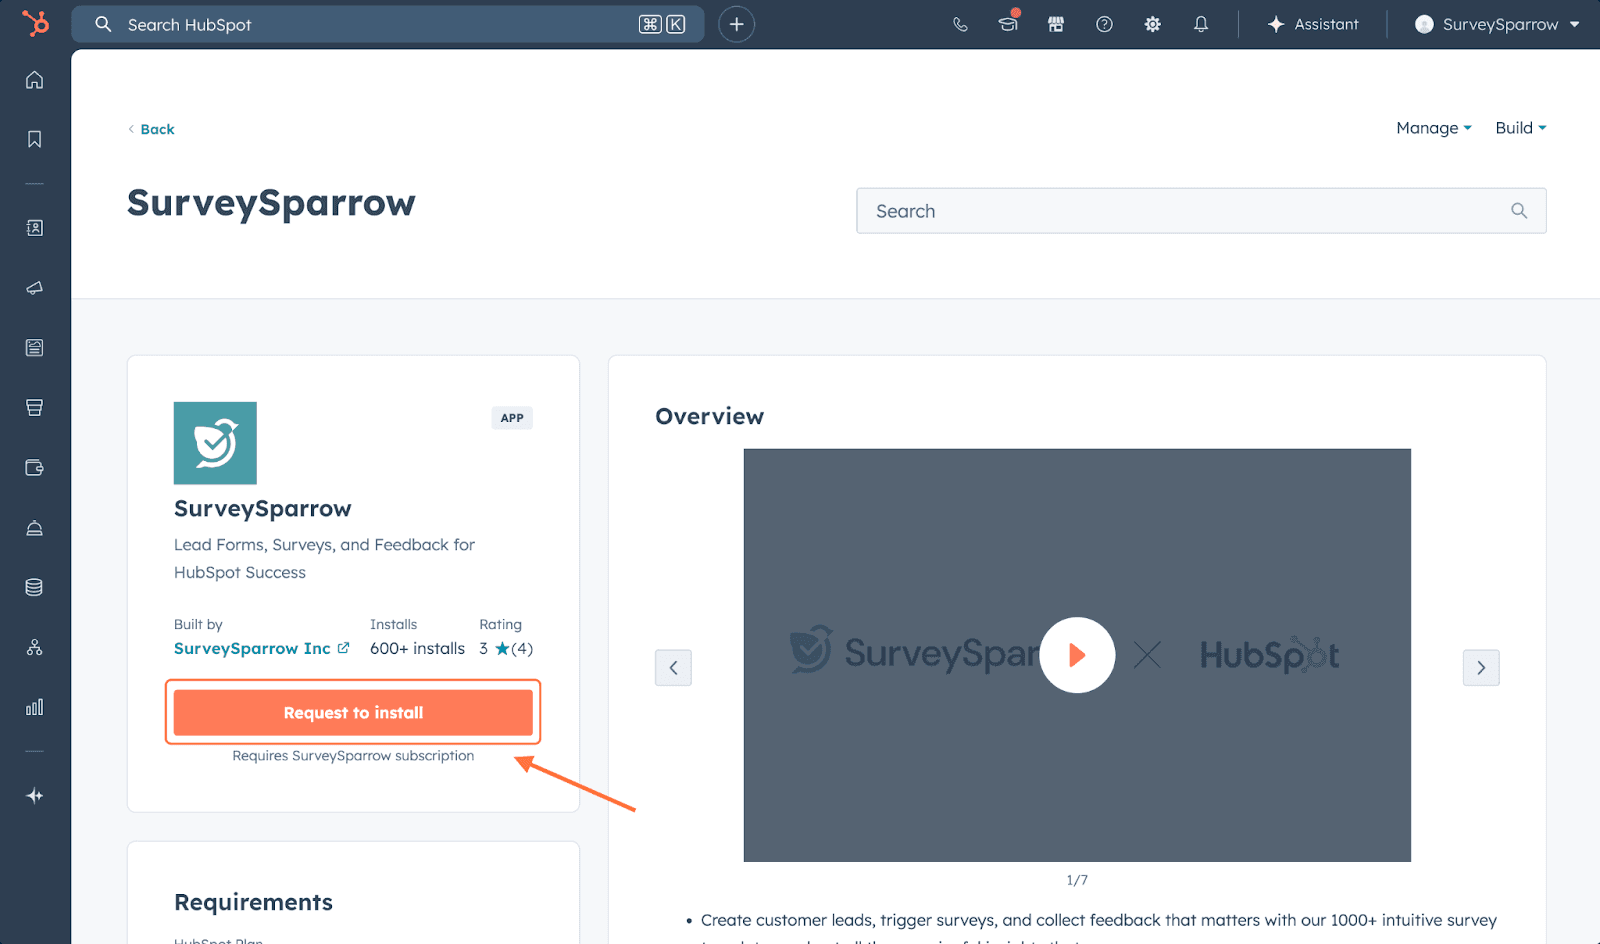The width and height of the screenshot is (1600, 944).
Task: Open the Assistant panel
Action: click(1313, 24)
